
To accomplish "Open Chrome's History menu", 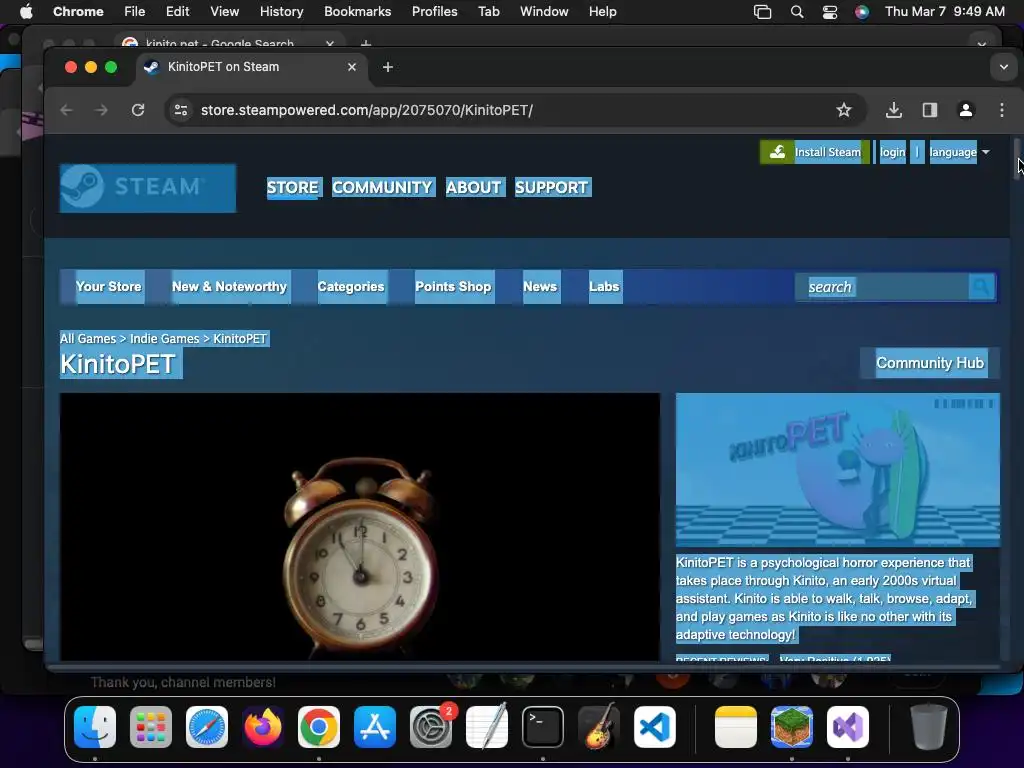I will (x=281, y=12).
